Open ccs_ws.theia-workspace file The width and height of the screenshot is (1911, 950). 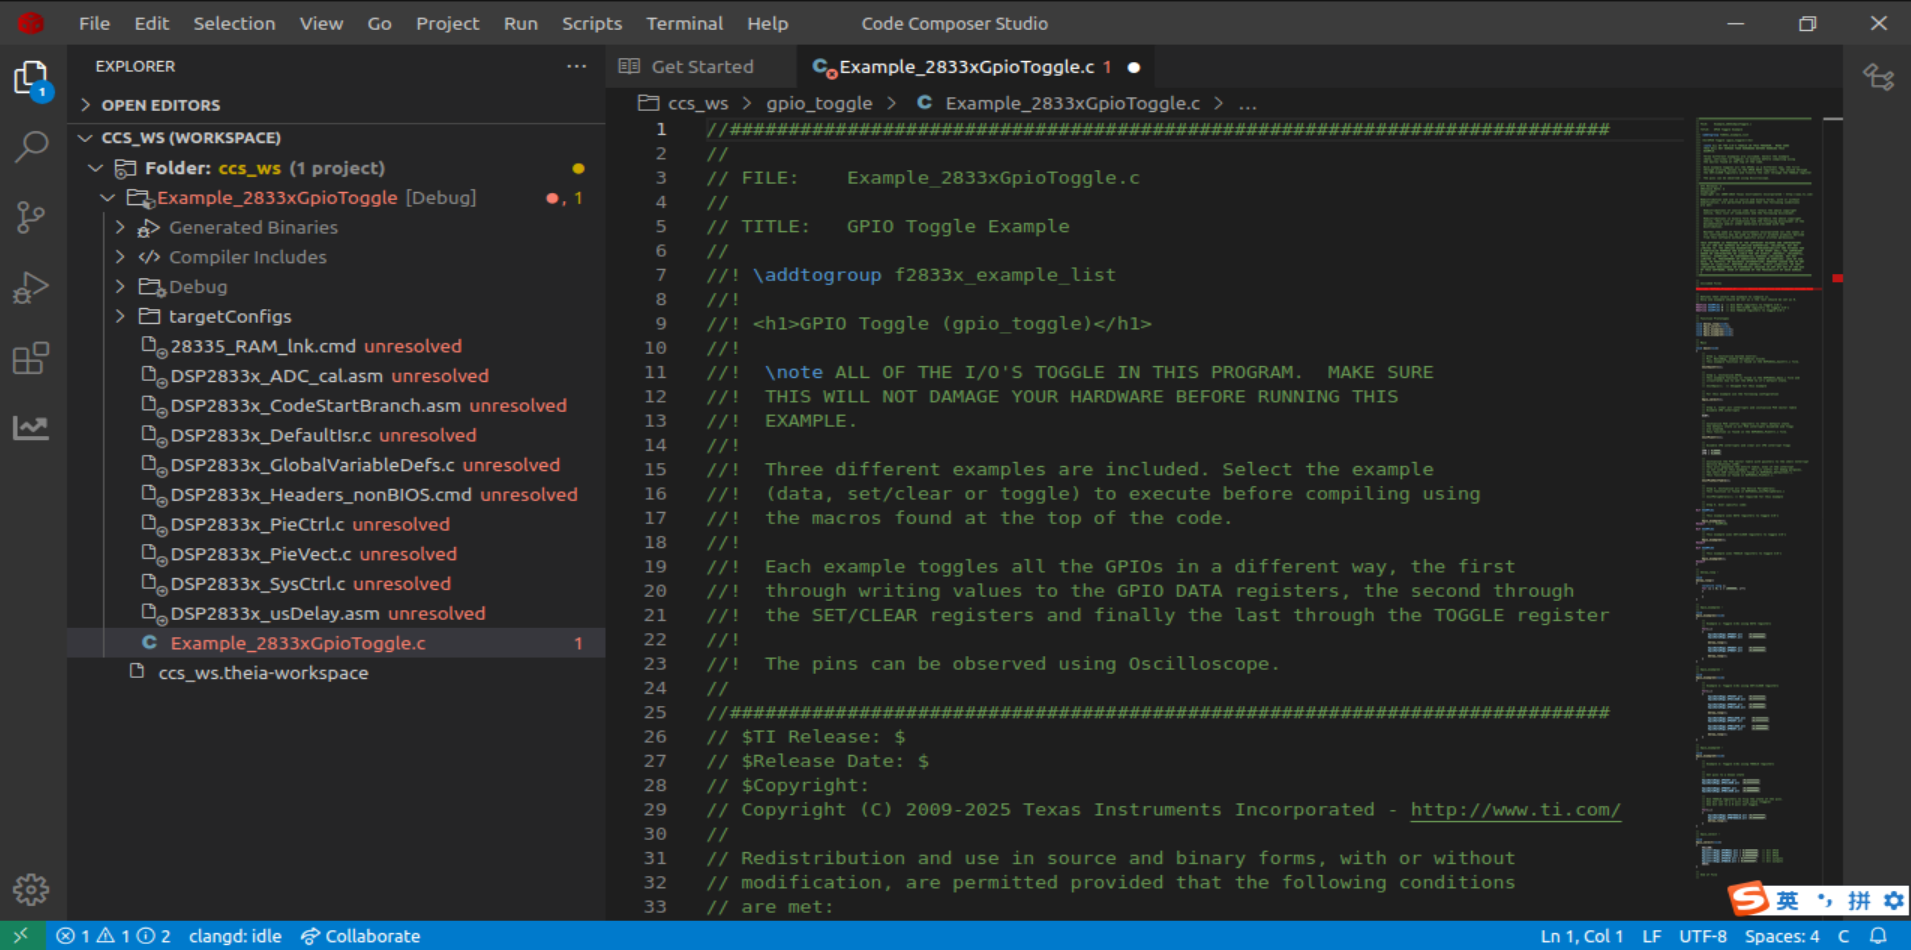263,673
